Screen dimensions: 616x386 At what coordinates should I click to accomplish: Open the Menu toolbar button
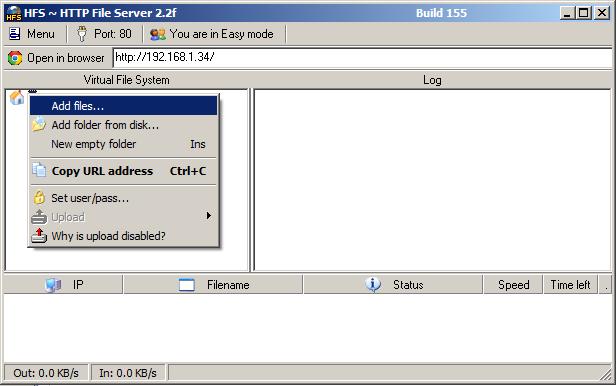click(31, 34)
